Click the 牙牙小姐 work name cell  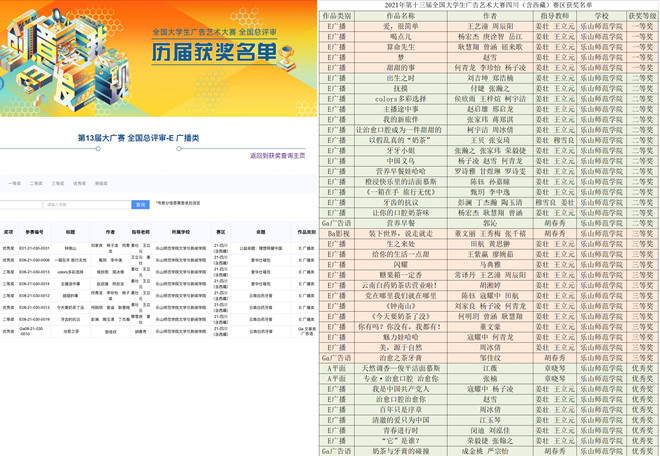click(401, 150)
